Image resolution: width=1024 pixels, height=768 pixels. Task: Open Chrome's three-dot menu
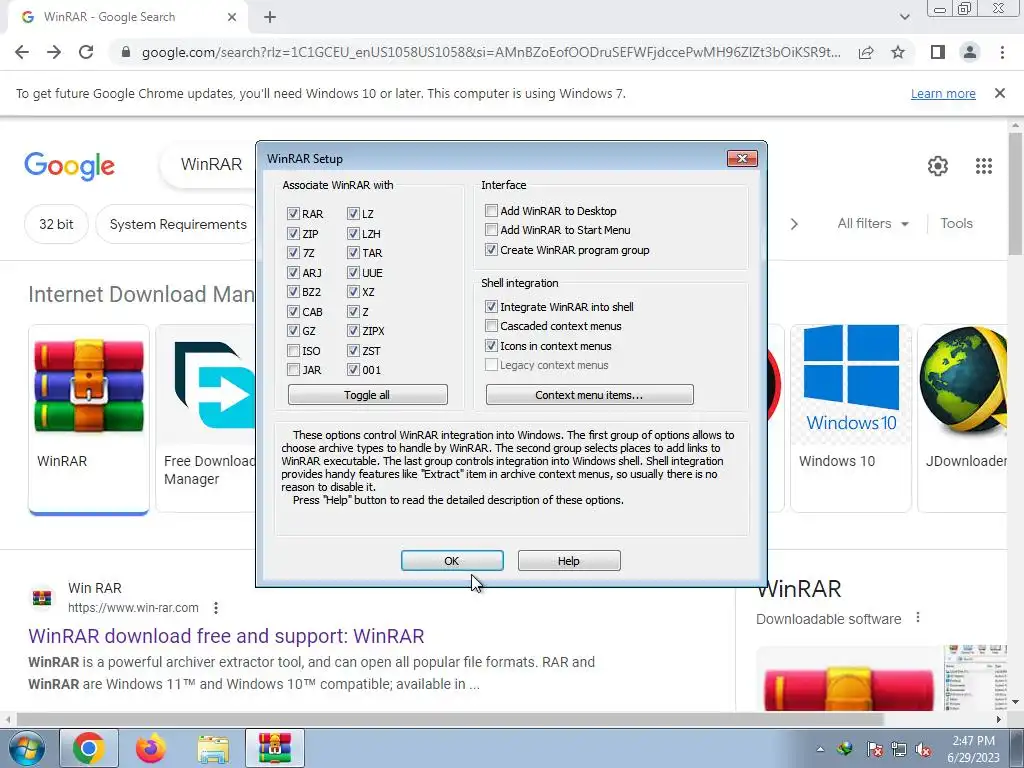(1002, 52)
